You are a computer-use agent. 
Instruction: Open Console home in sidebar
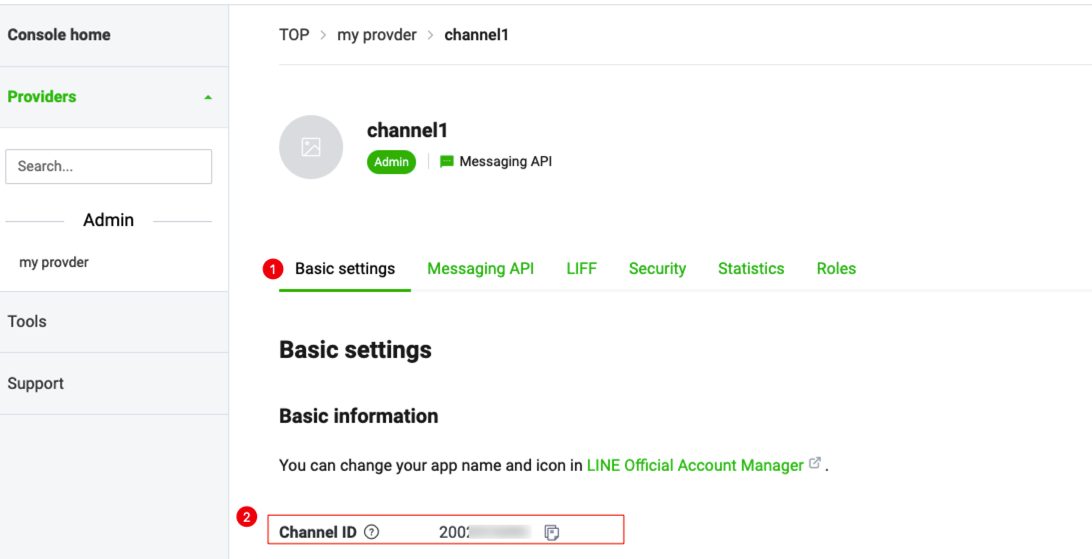(59, 35)
